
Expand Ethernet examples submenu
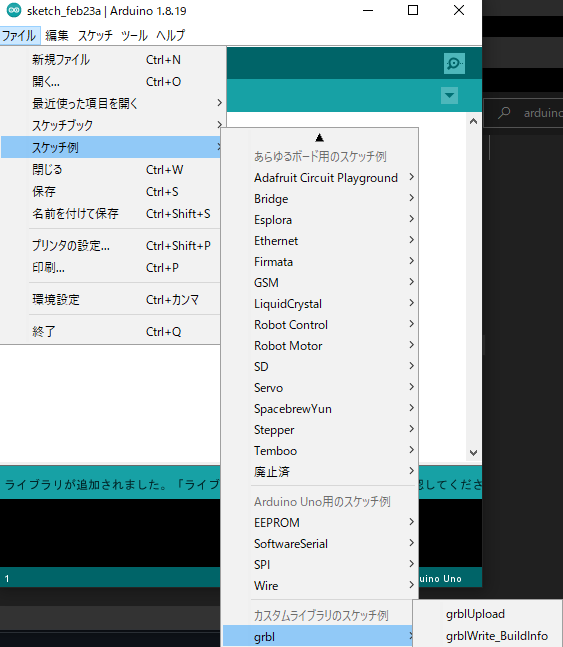point(320,241)
